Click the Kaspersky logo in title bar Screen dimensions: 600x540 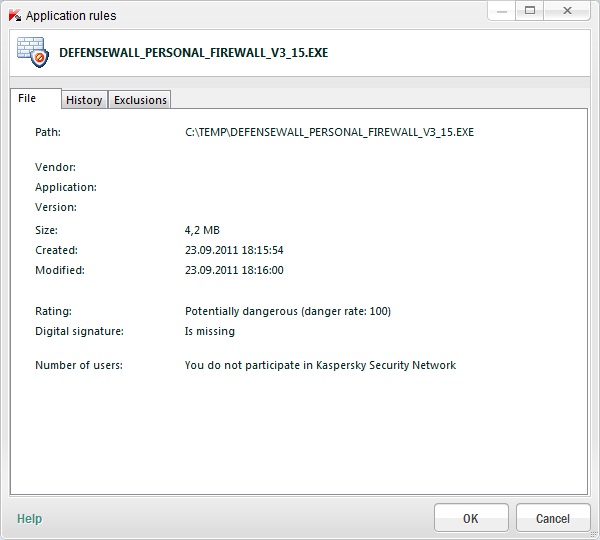pyautogui.click(x=15, y=16)
